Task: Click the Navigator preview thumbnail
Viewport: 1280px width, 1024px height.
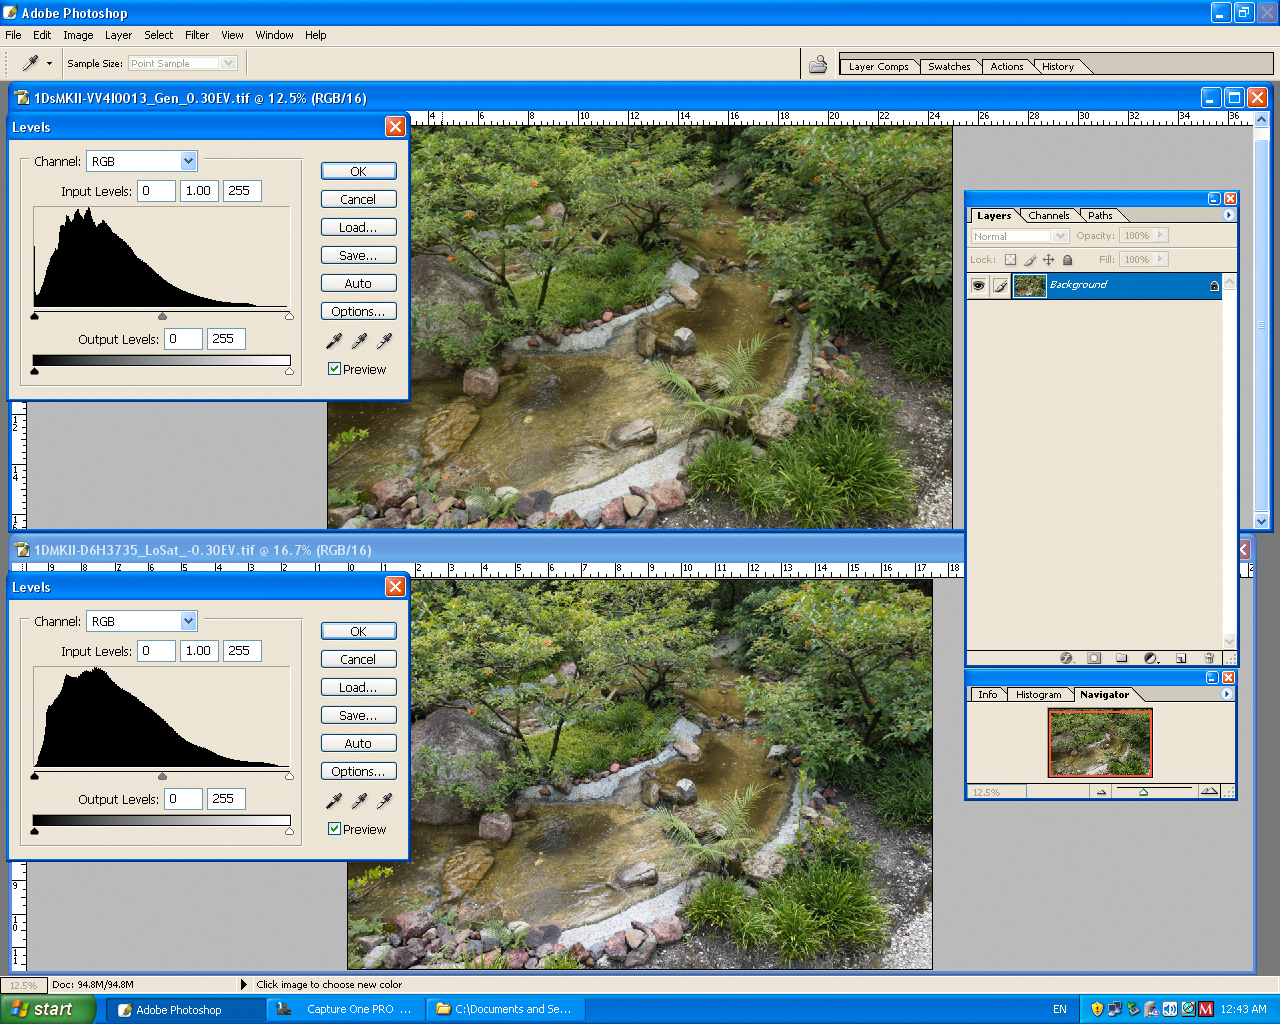Action: [x=1100, y=743]
